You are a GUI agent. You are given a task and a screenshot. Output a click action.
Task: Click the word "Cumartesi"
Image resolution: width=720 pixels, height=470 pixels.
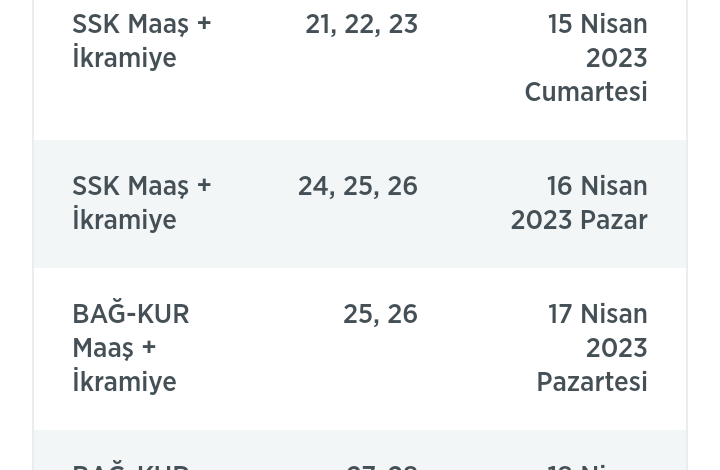tap(586, 92)
